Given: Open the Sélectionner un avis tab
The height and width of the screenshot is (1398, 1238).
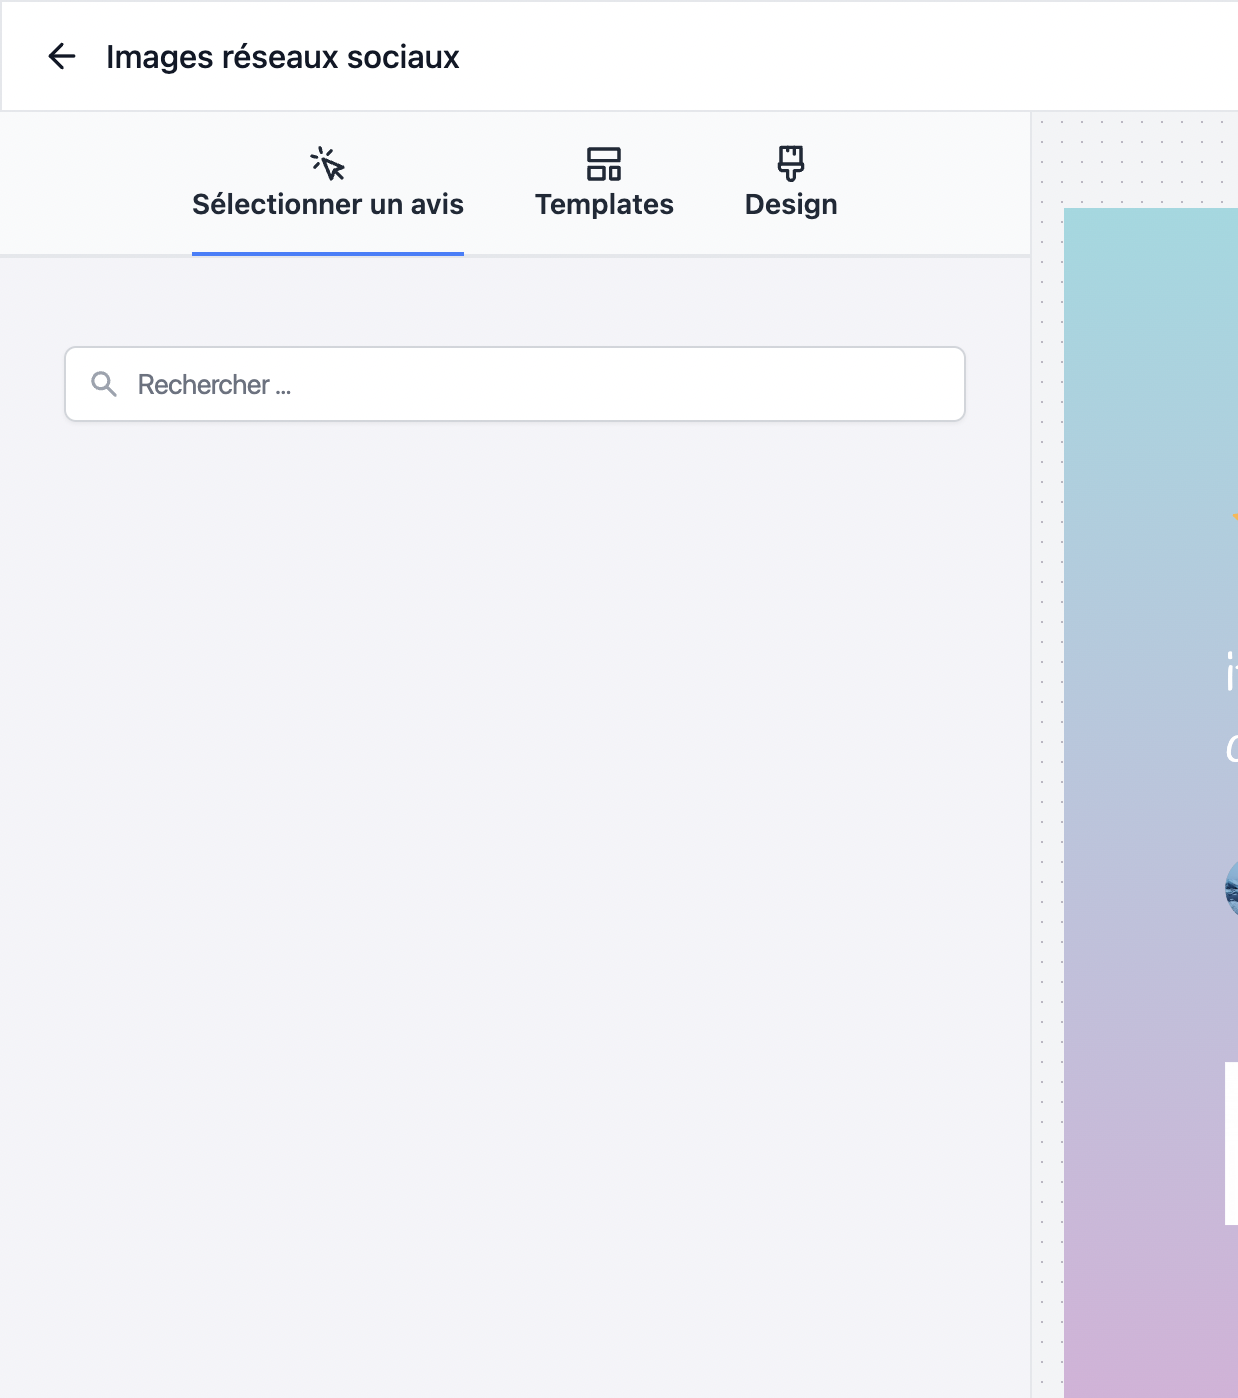Looking at the screenshot, I should (328, 184).
